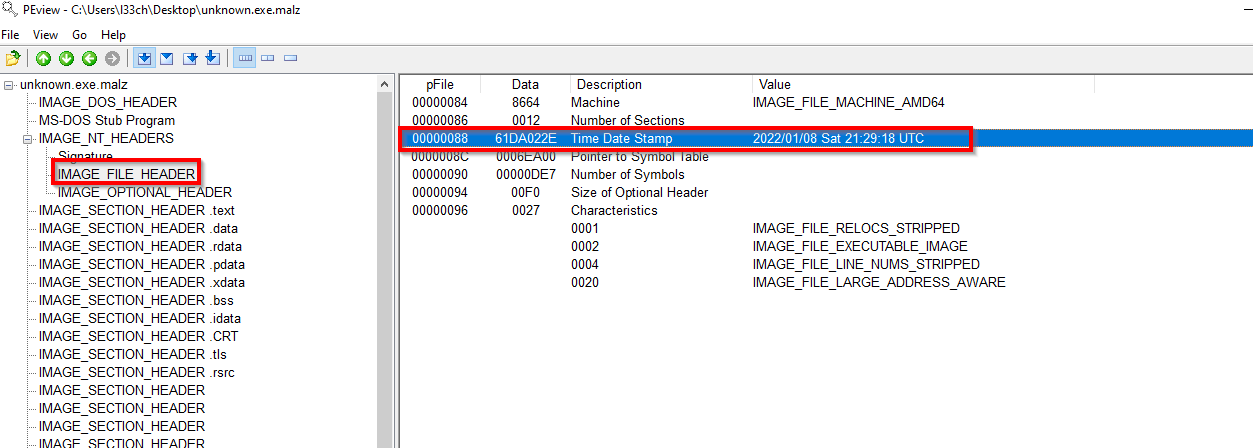Select IMAGE_SECTION_HEADER .xdata

141,282
